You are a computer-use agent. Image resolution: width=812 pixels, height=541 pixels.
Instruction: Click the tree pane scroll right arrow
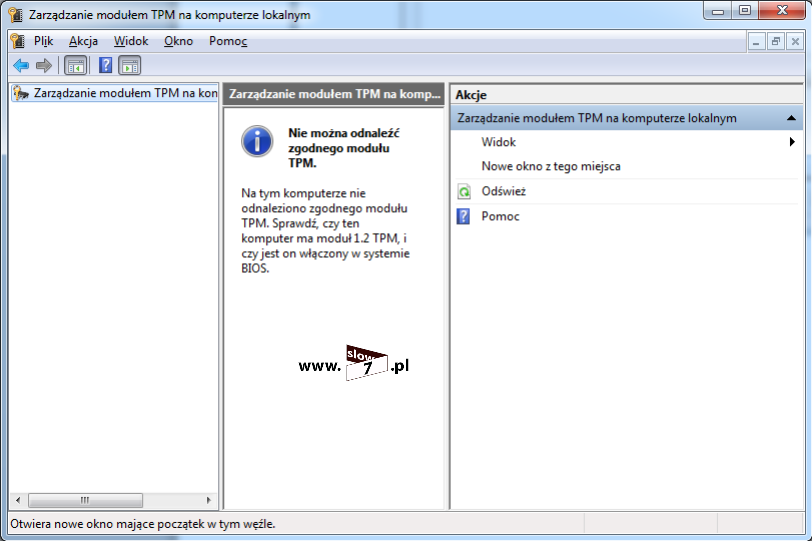click(x=209, y=500)
